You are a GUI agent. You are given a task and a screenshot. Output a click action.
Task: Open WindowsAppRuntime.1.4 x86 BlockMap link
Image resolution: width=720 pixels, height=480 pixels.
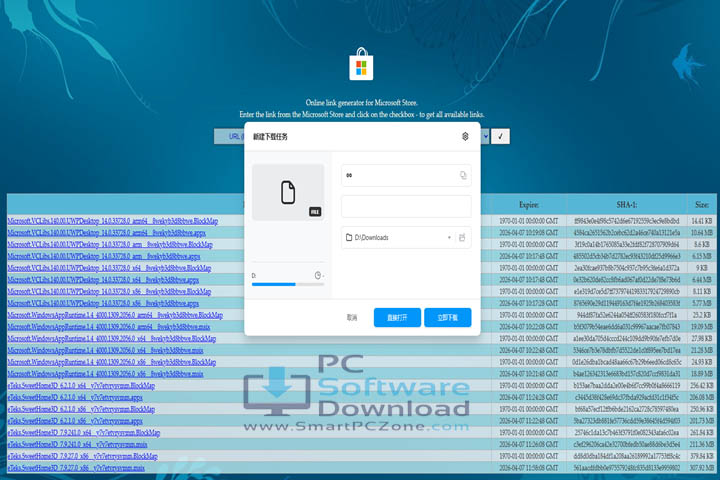112,362
